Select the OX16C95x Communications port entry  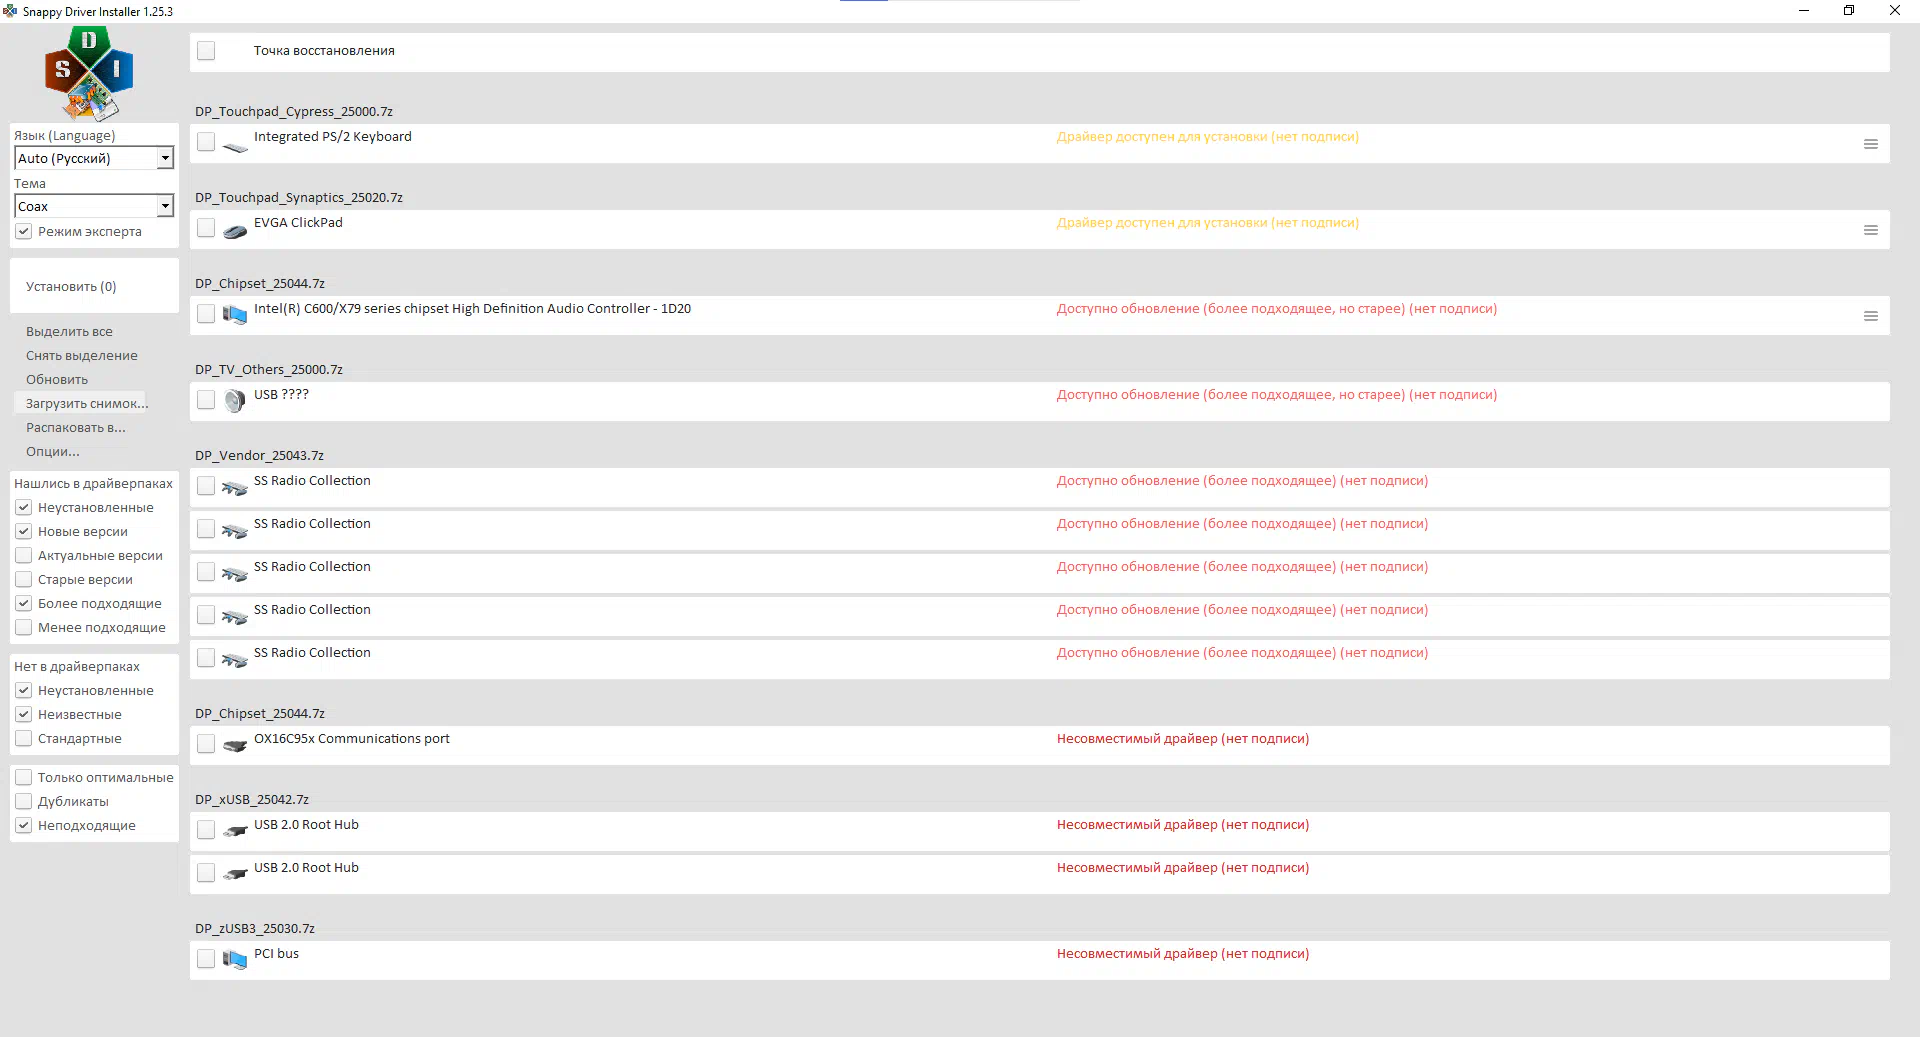point(1040,746)
